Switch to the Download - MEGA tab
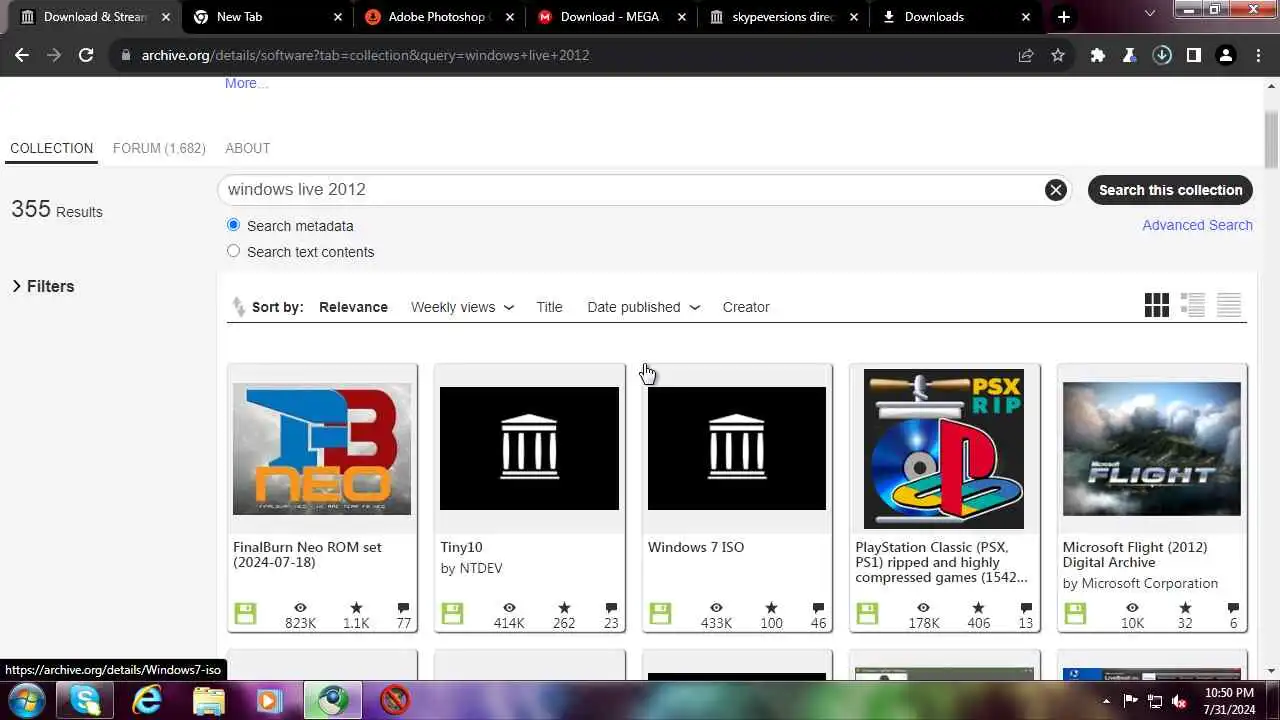1280x720 pixels. click(x=610, y=17)
